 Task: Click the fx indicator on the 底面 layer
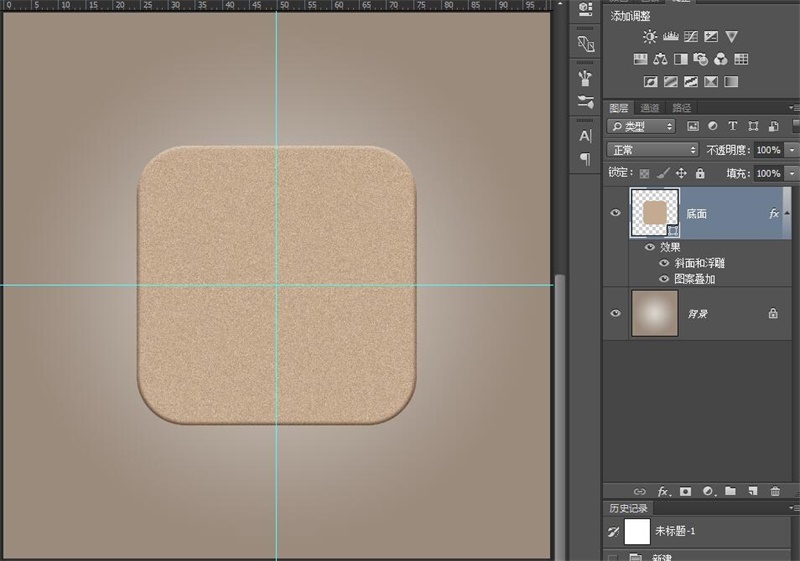(x=774, y=213)
